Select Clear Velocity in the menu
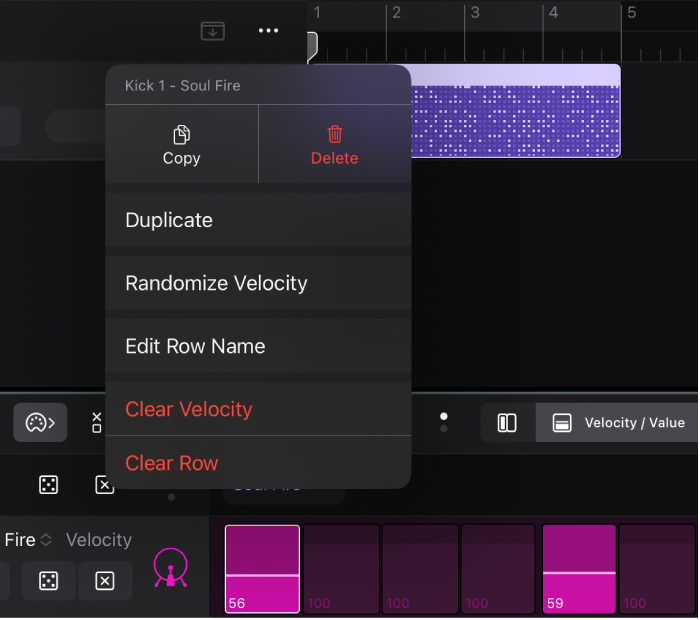Viewport: 700px width, 620px height. coord(258,409)
